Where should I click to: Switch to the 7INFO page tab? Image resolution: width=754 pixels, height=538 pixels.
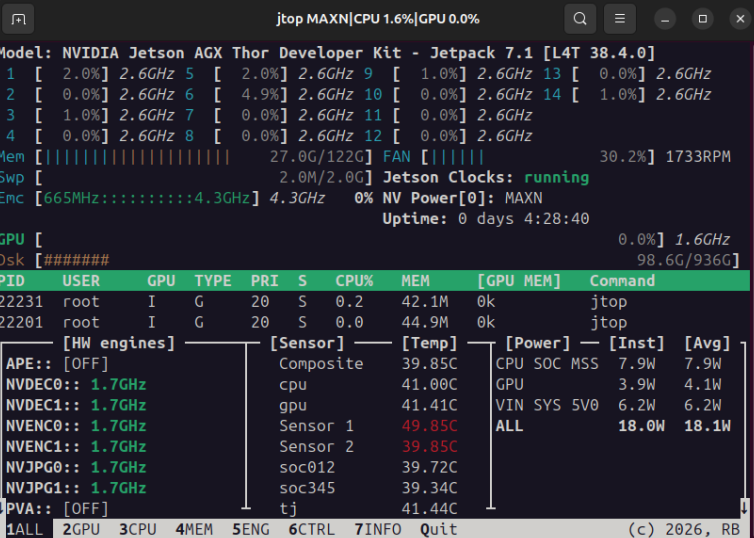(x=377, y=529)
